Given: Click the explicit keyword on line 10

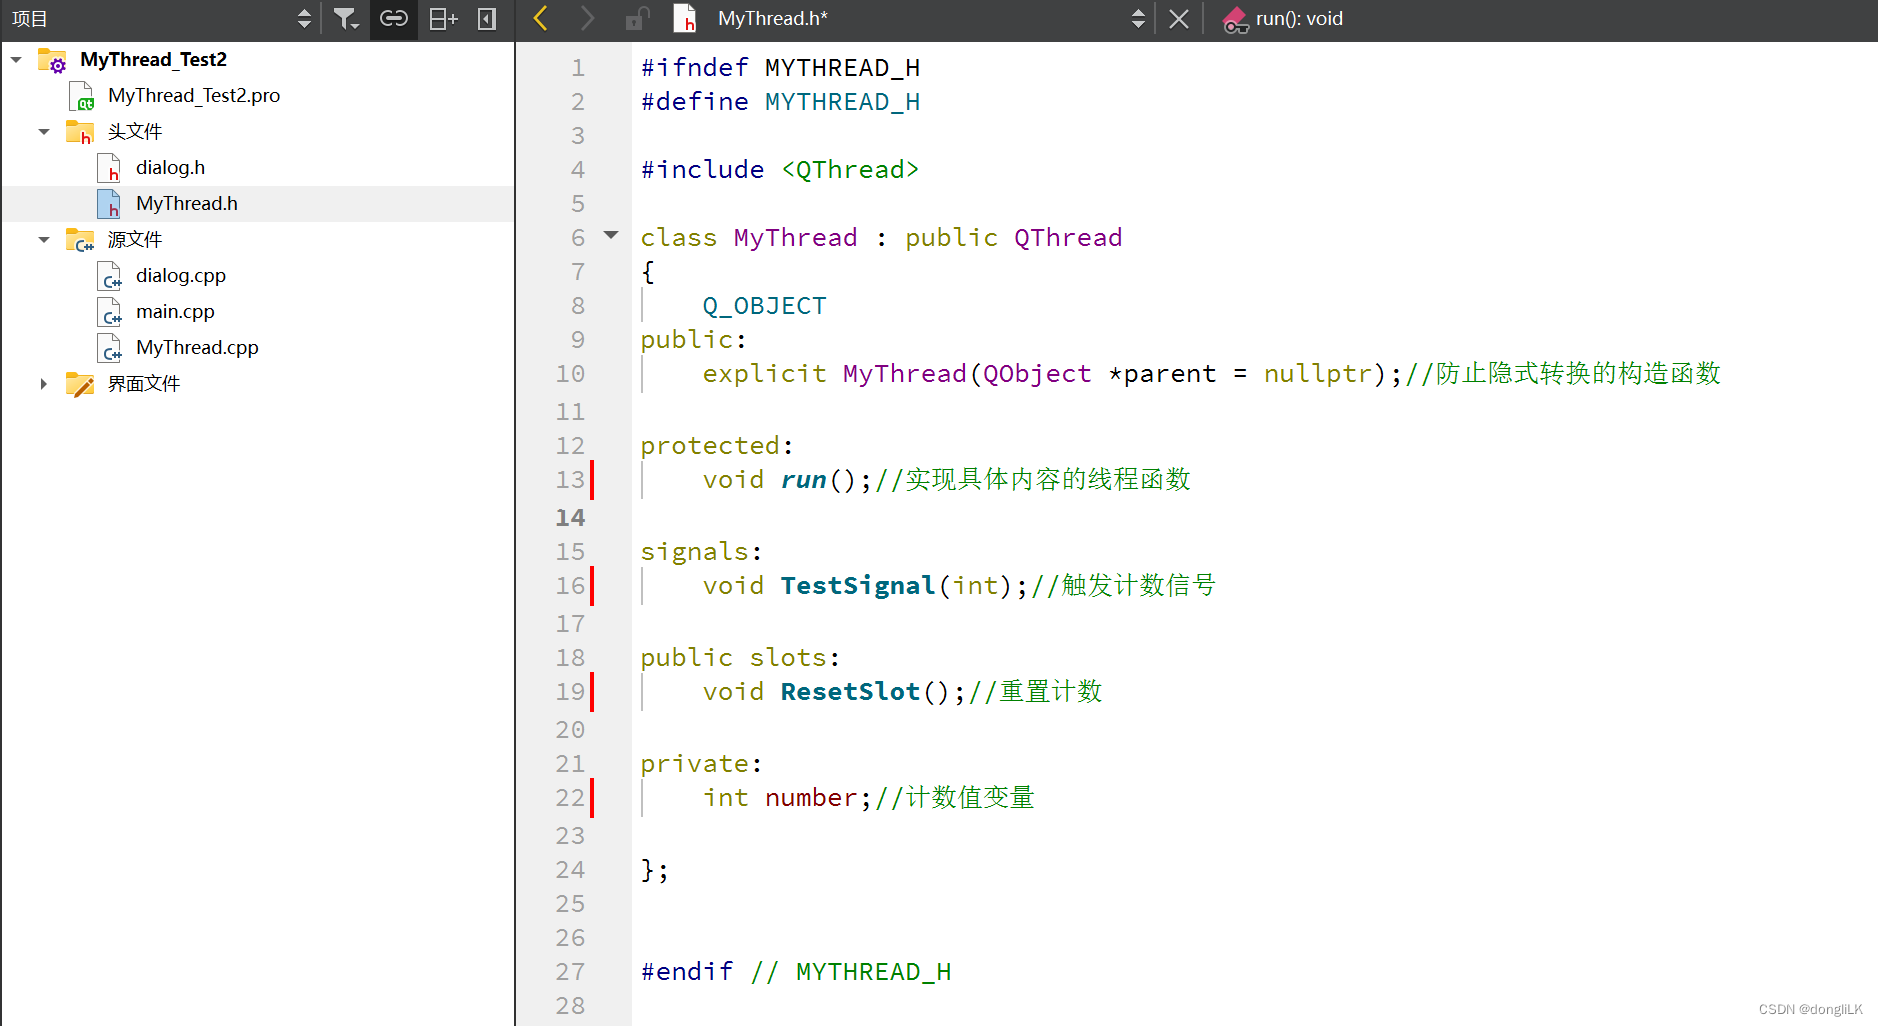Looking at the screenshot, I should pyautogui.click(x=764, y=374).
